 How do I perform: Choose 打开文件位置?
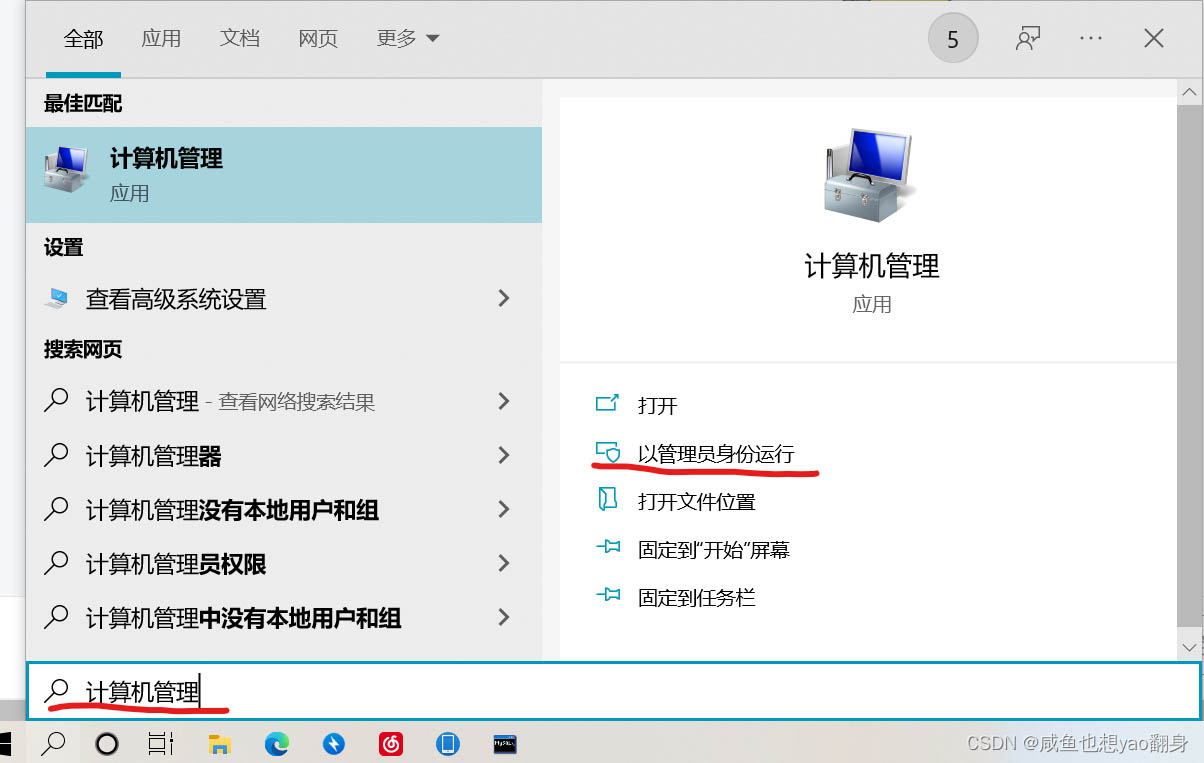tap(696, 501)
